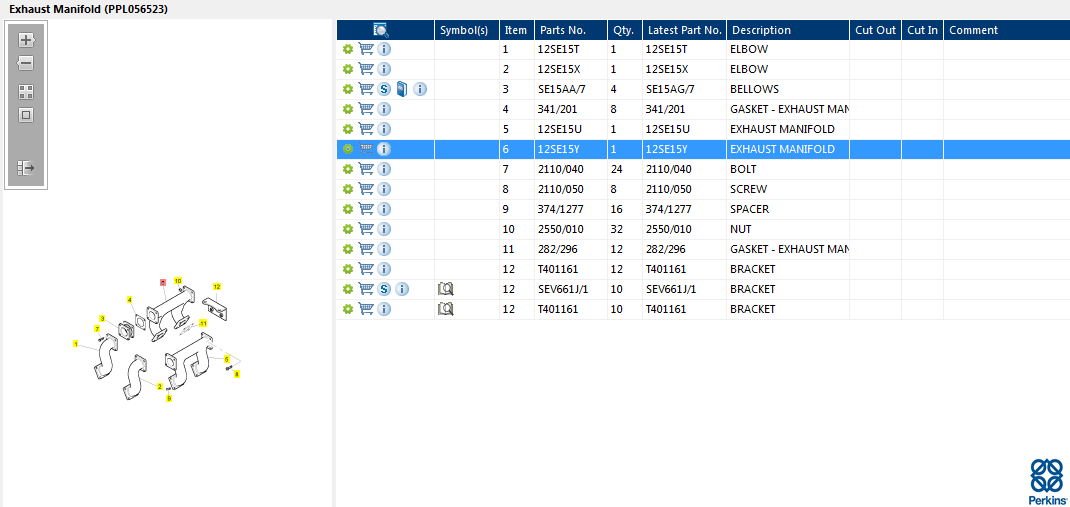This screenshot has width=1070, height=507.
Task: Click latest part number SE15AG/7
Action: [670, 89]
